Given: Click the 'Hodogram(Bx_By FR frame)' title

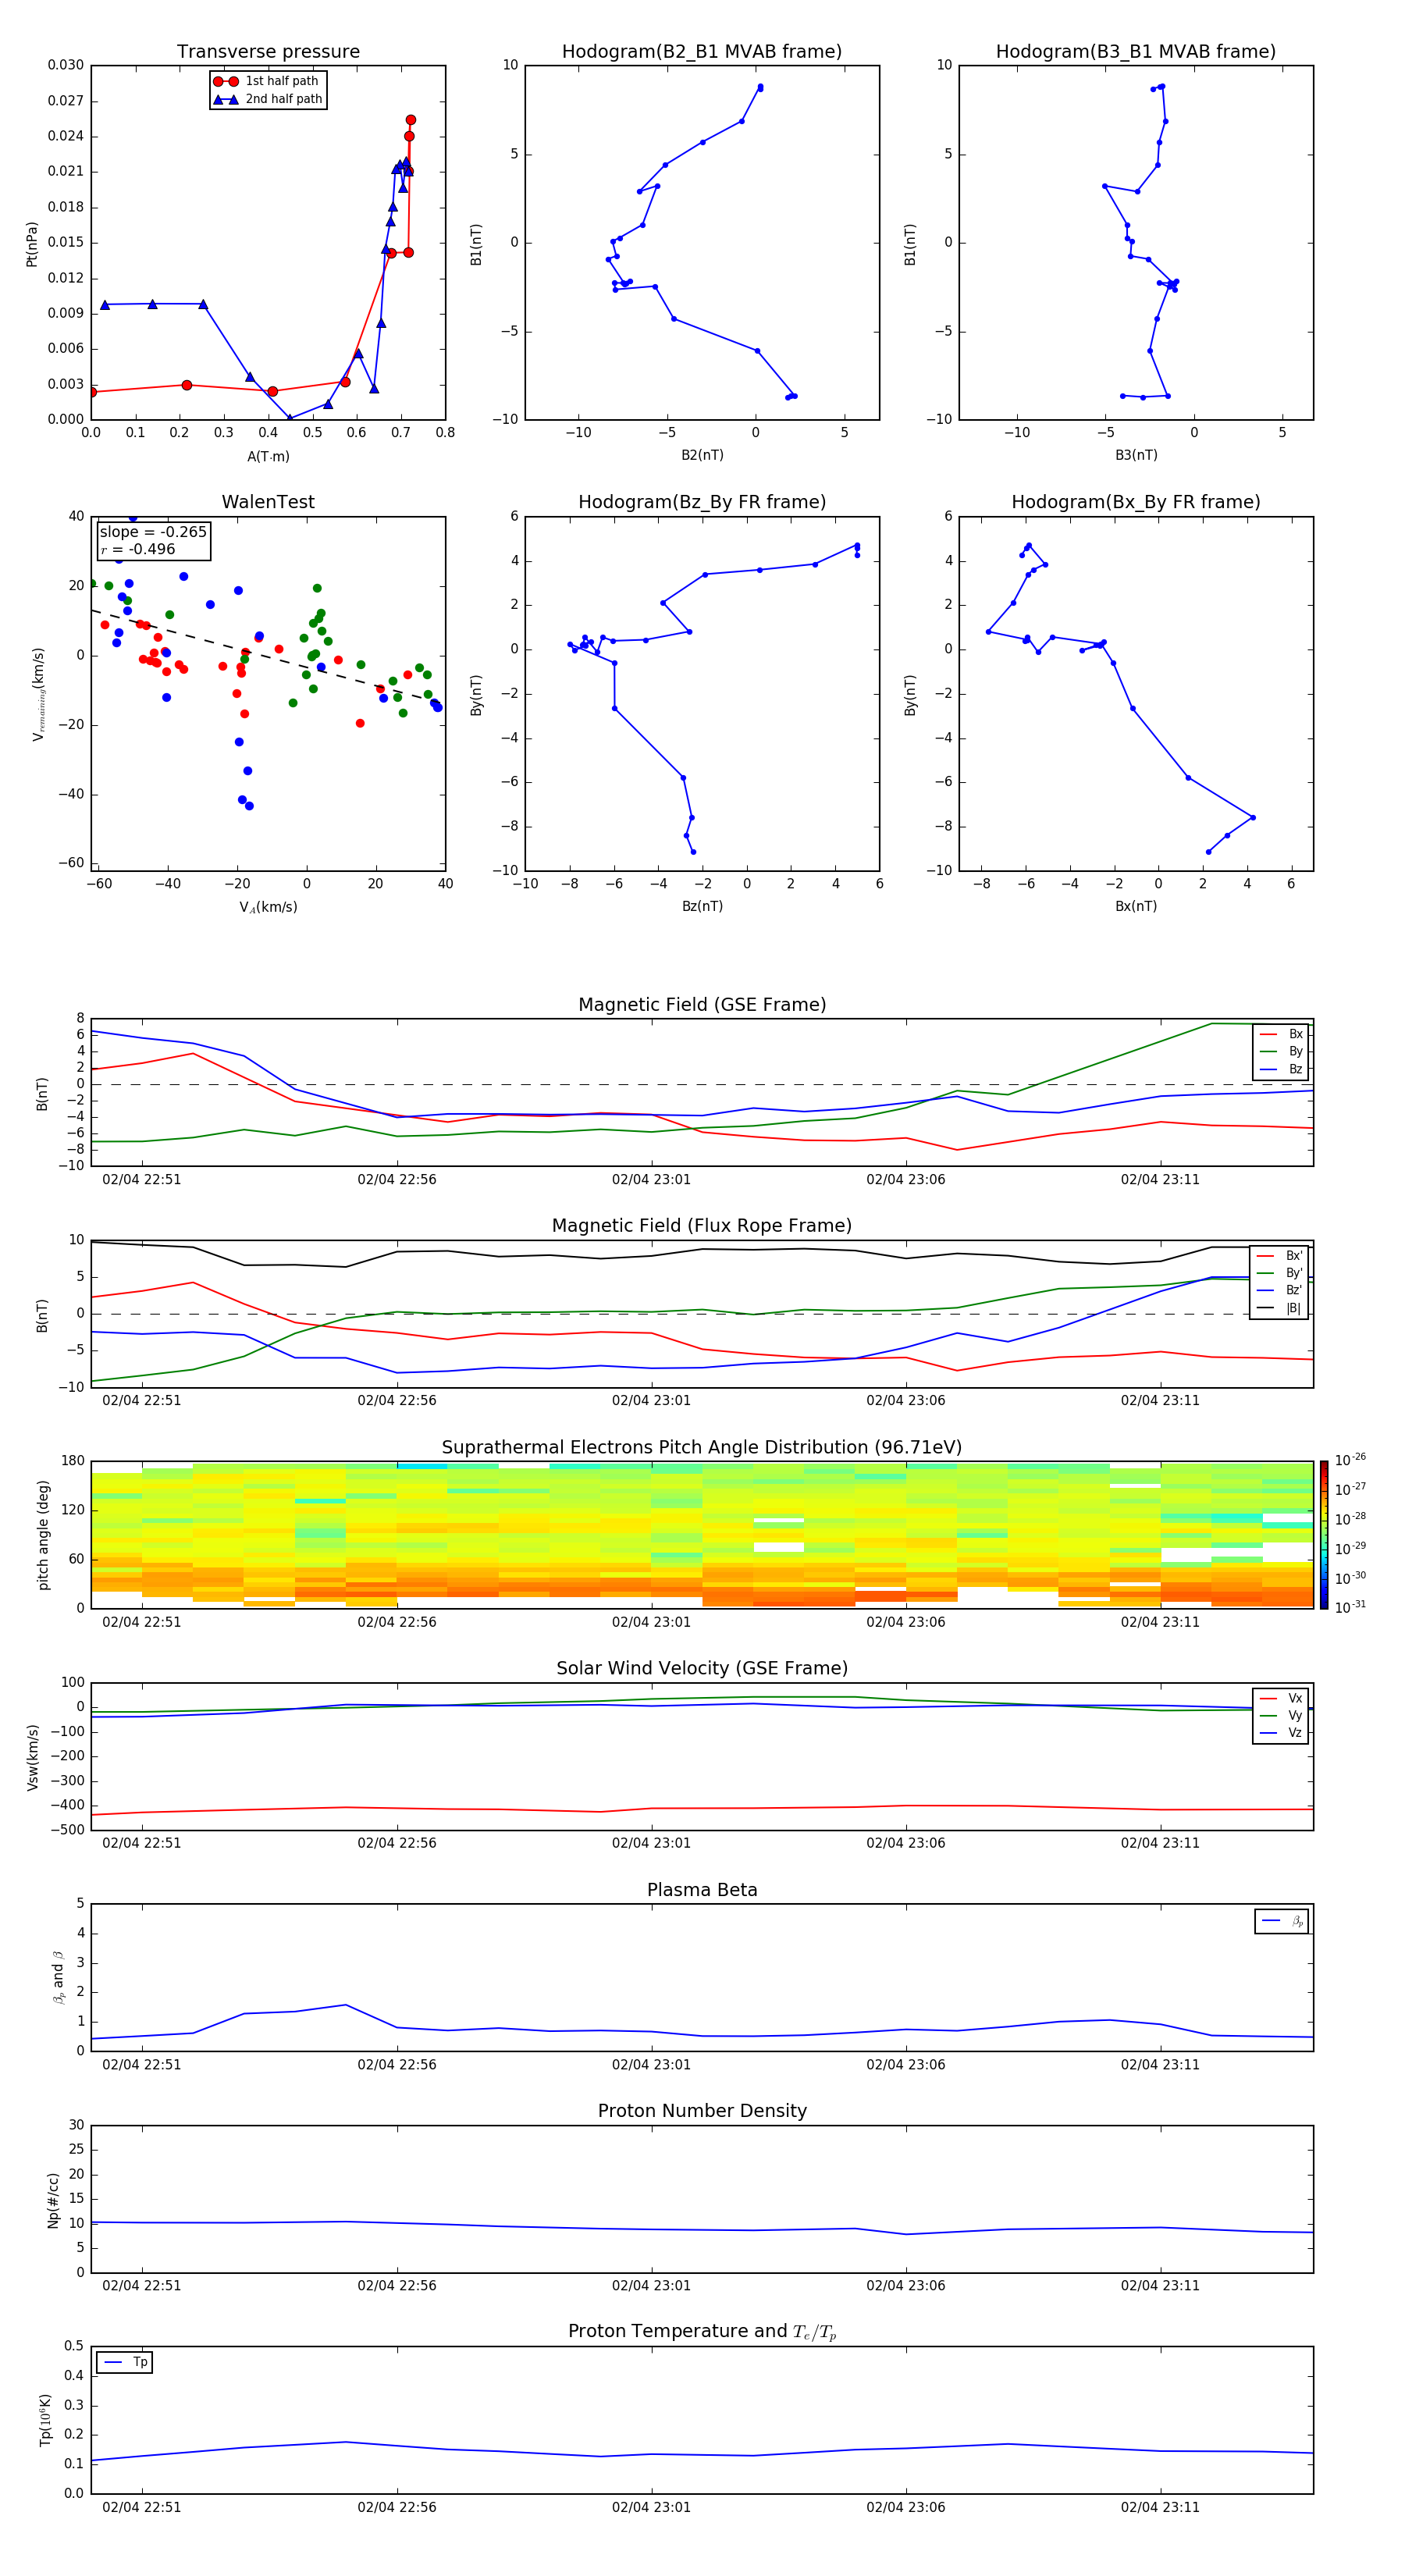Looking at the screenshot, I should 1136,502.
